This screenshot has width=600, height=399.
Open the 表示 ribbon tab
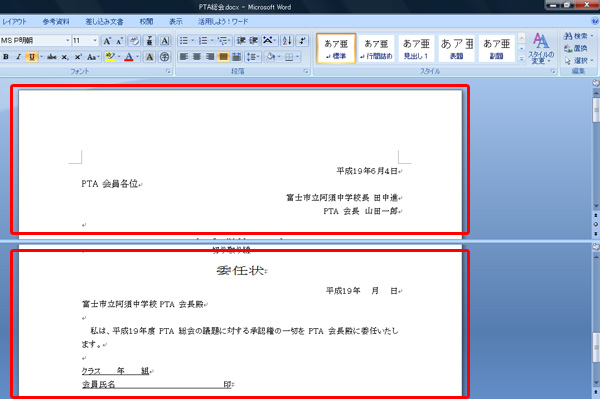176,22
